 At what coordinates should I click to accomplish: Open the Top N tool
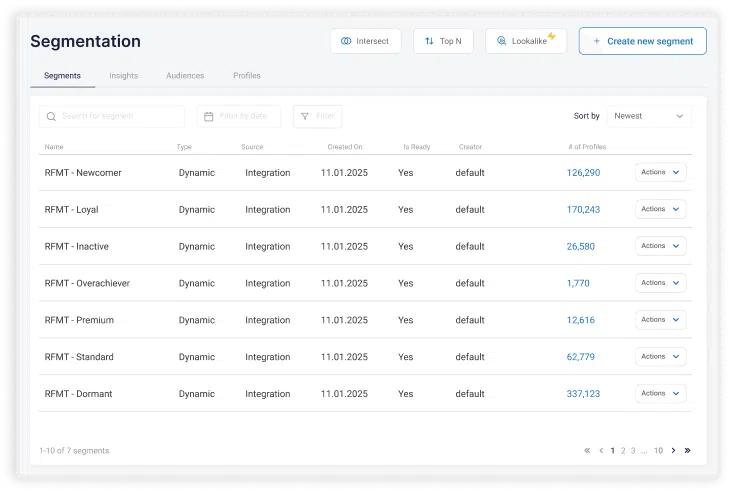[443, 41]
